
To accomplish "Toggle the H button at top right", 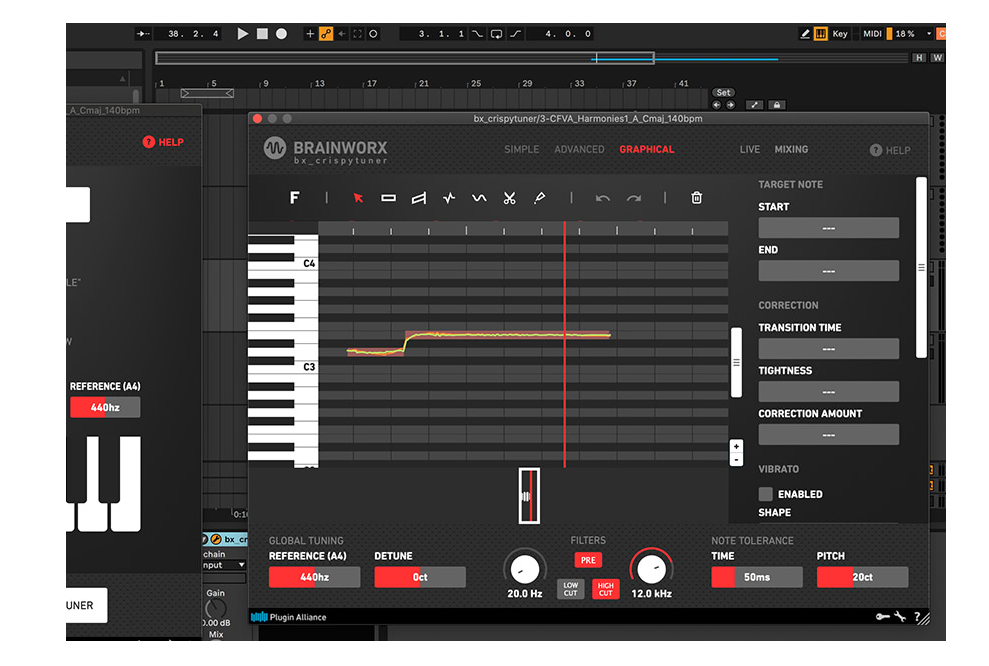I will pos(919,58).
